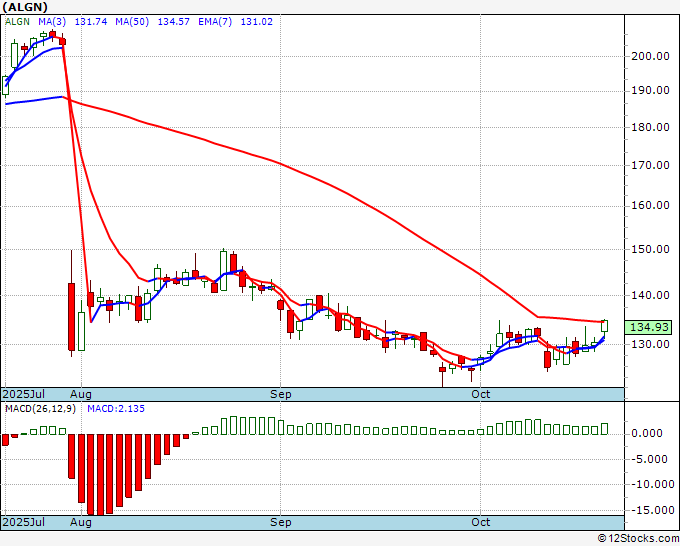The image size is (680, 546).
Task: Click the MA(3) value 131.74
Action: point(91,22)
